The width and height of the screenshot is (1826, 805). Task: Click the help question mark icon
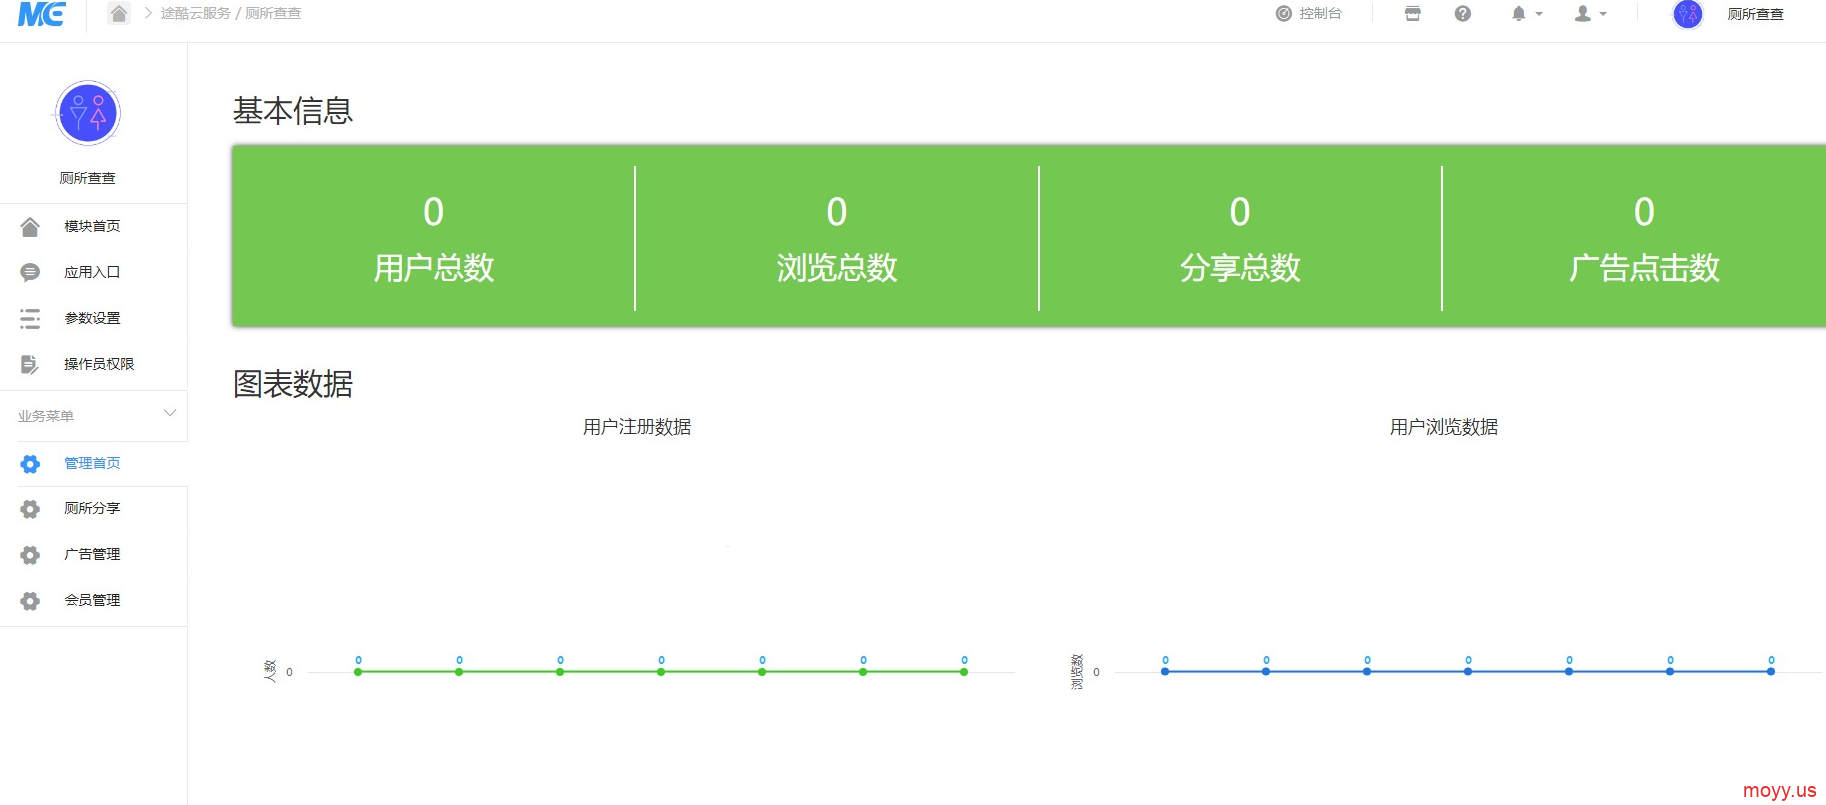(x=1463, y=13)
